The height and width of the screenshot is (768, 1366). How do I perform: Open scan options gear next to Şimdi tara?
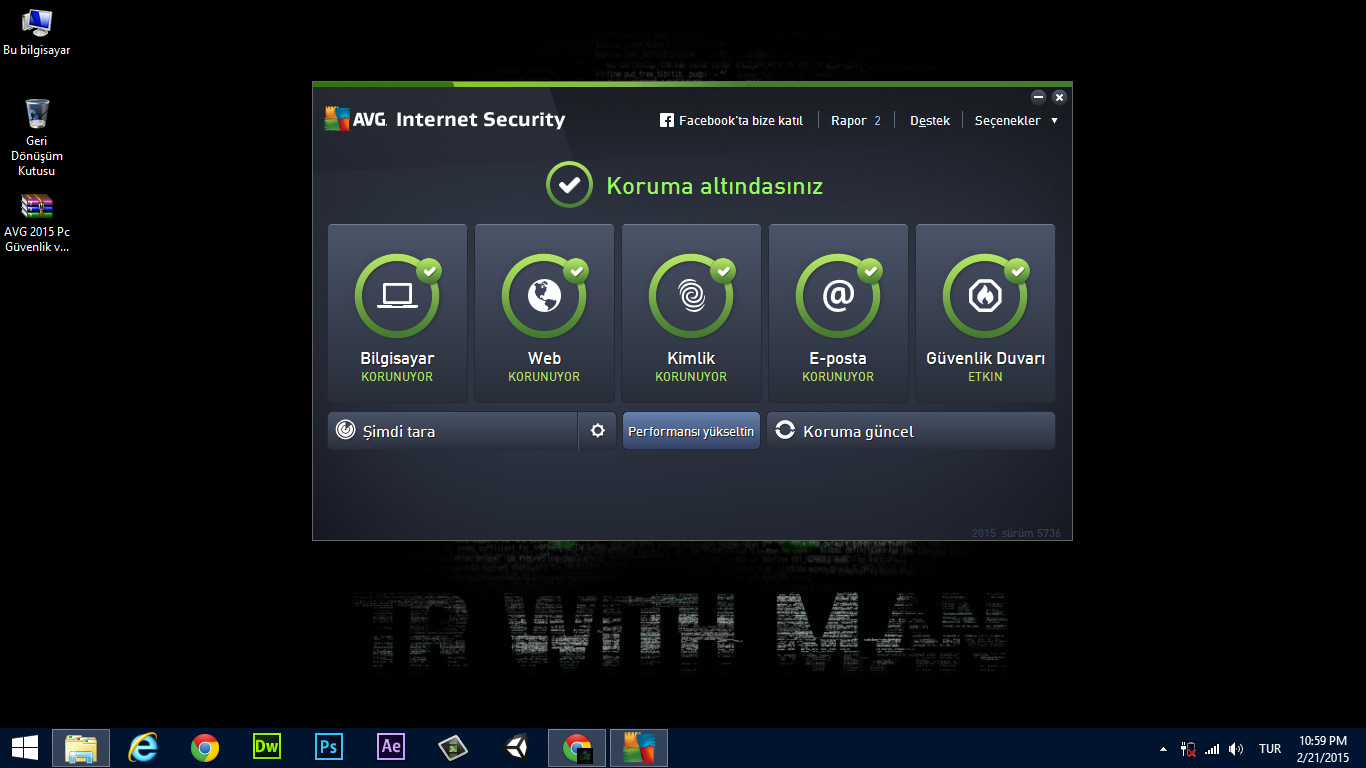tap(598, 431)
